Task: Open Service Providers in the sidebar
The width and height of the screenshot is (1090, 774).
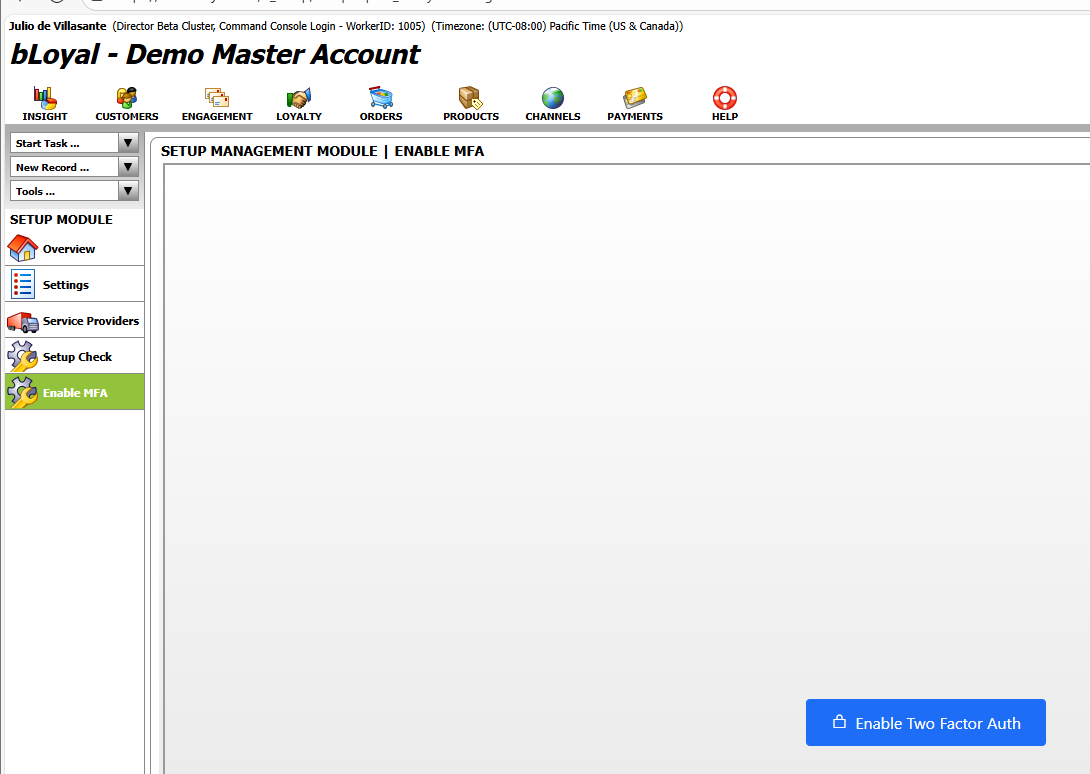Action: click(x=90, y=321)
